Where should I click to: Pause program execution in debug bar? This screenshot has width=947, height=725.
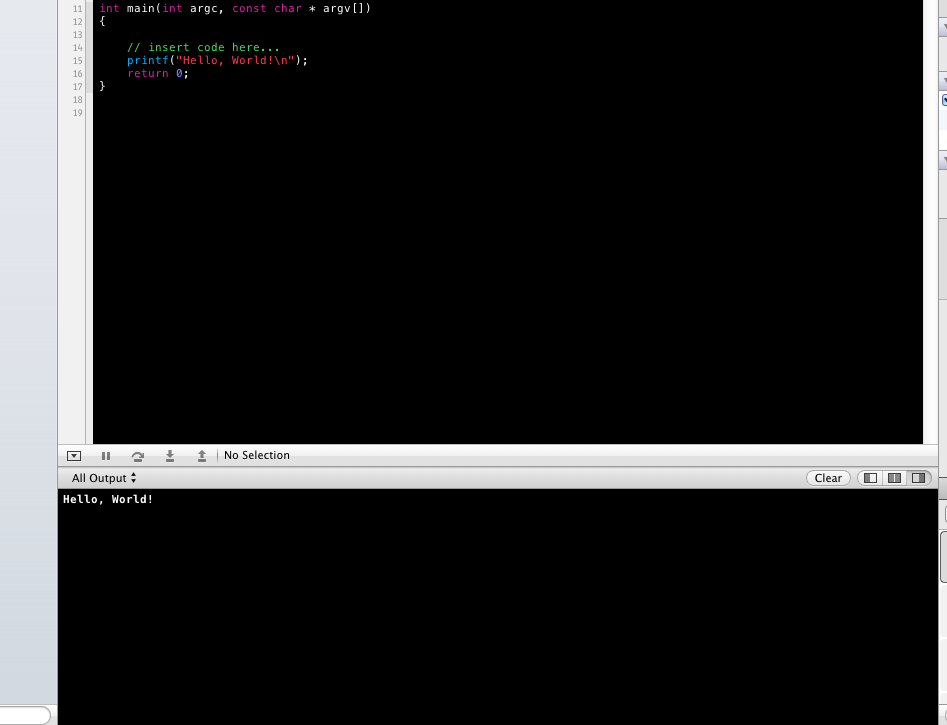[106, 456]
